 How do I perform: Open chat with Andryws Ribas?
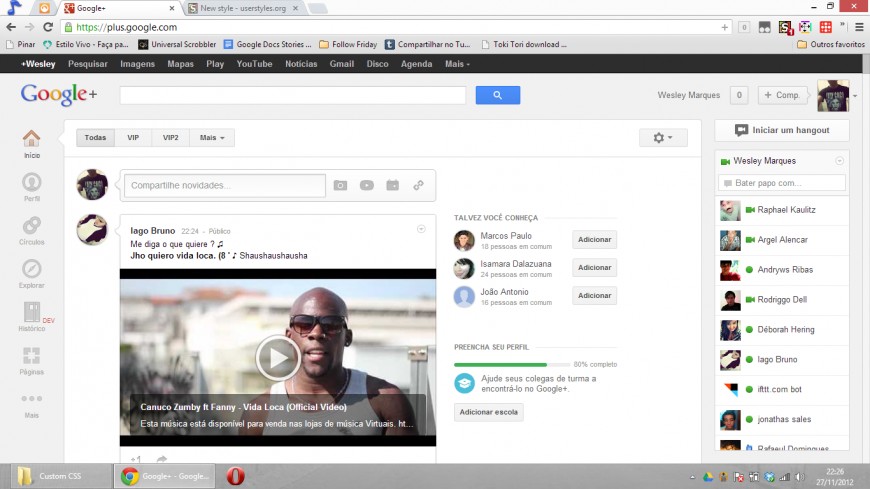[782, 270]
